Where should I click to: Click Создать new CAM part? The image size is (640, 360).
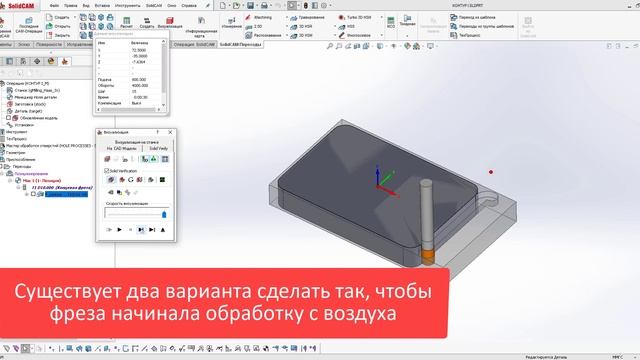tap(58, 17)
